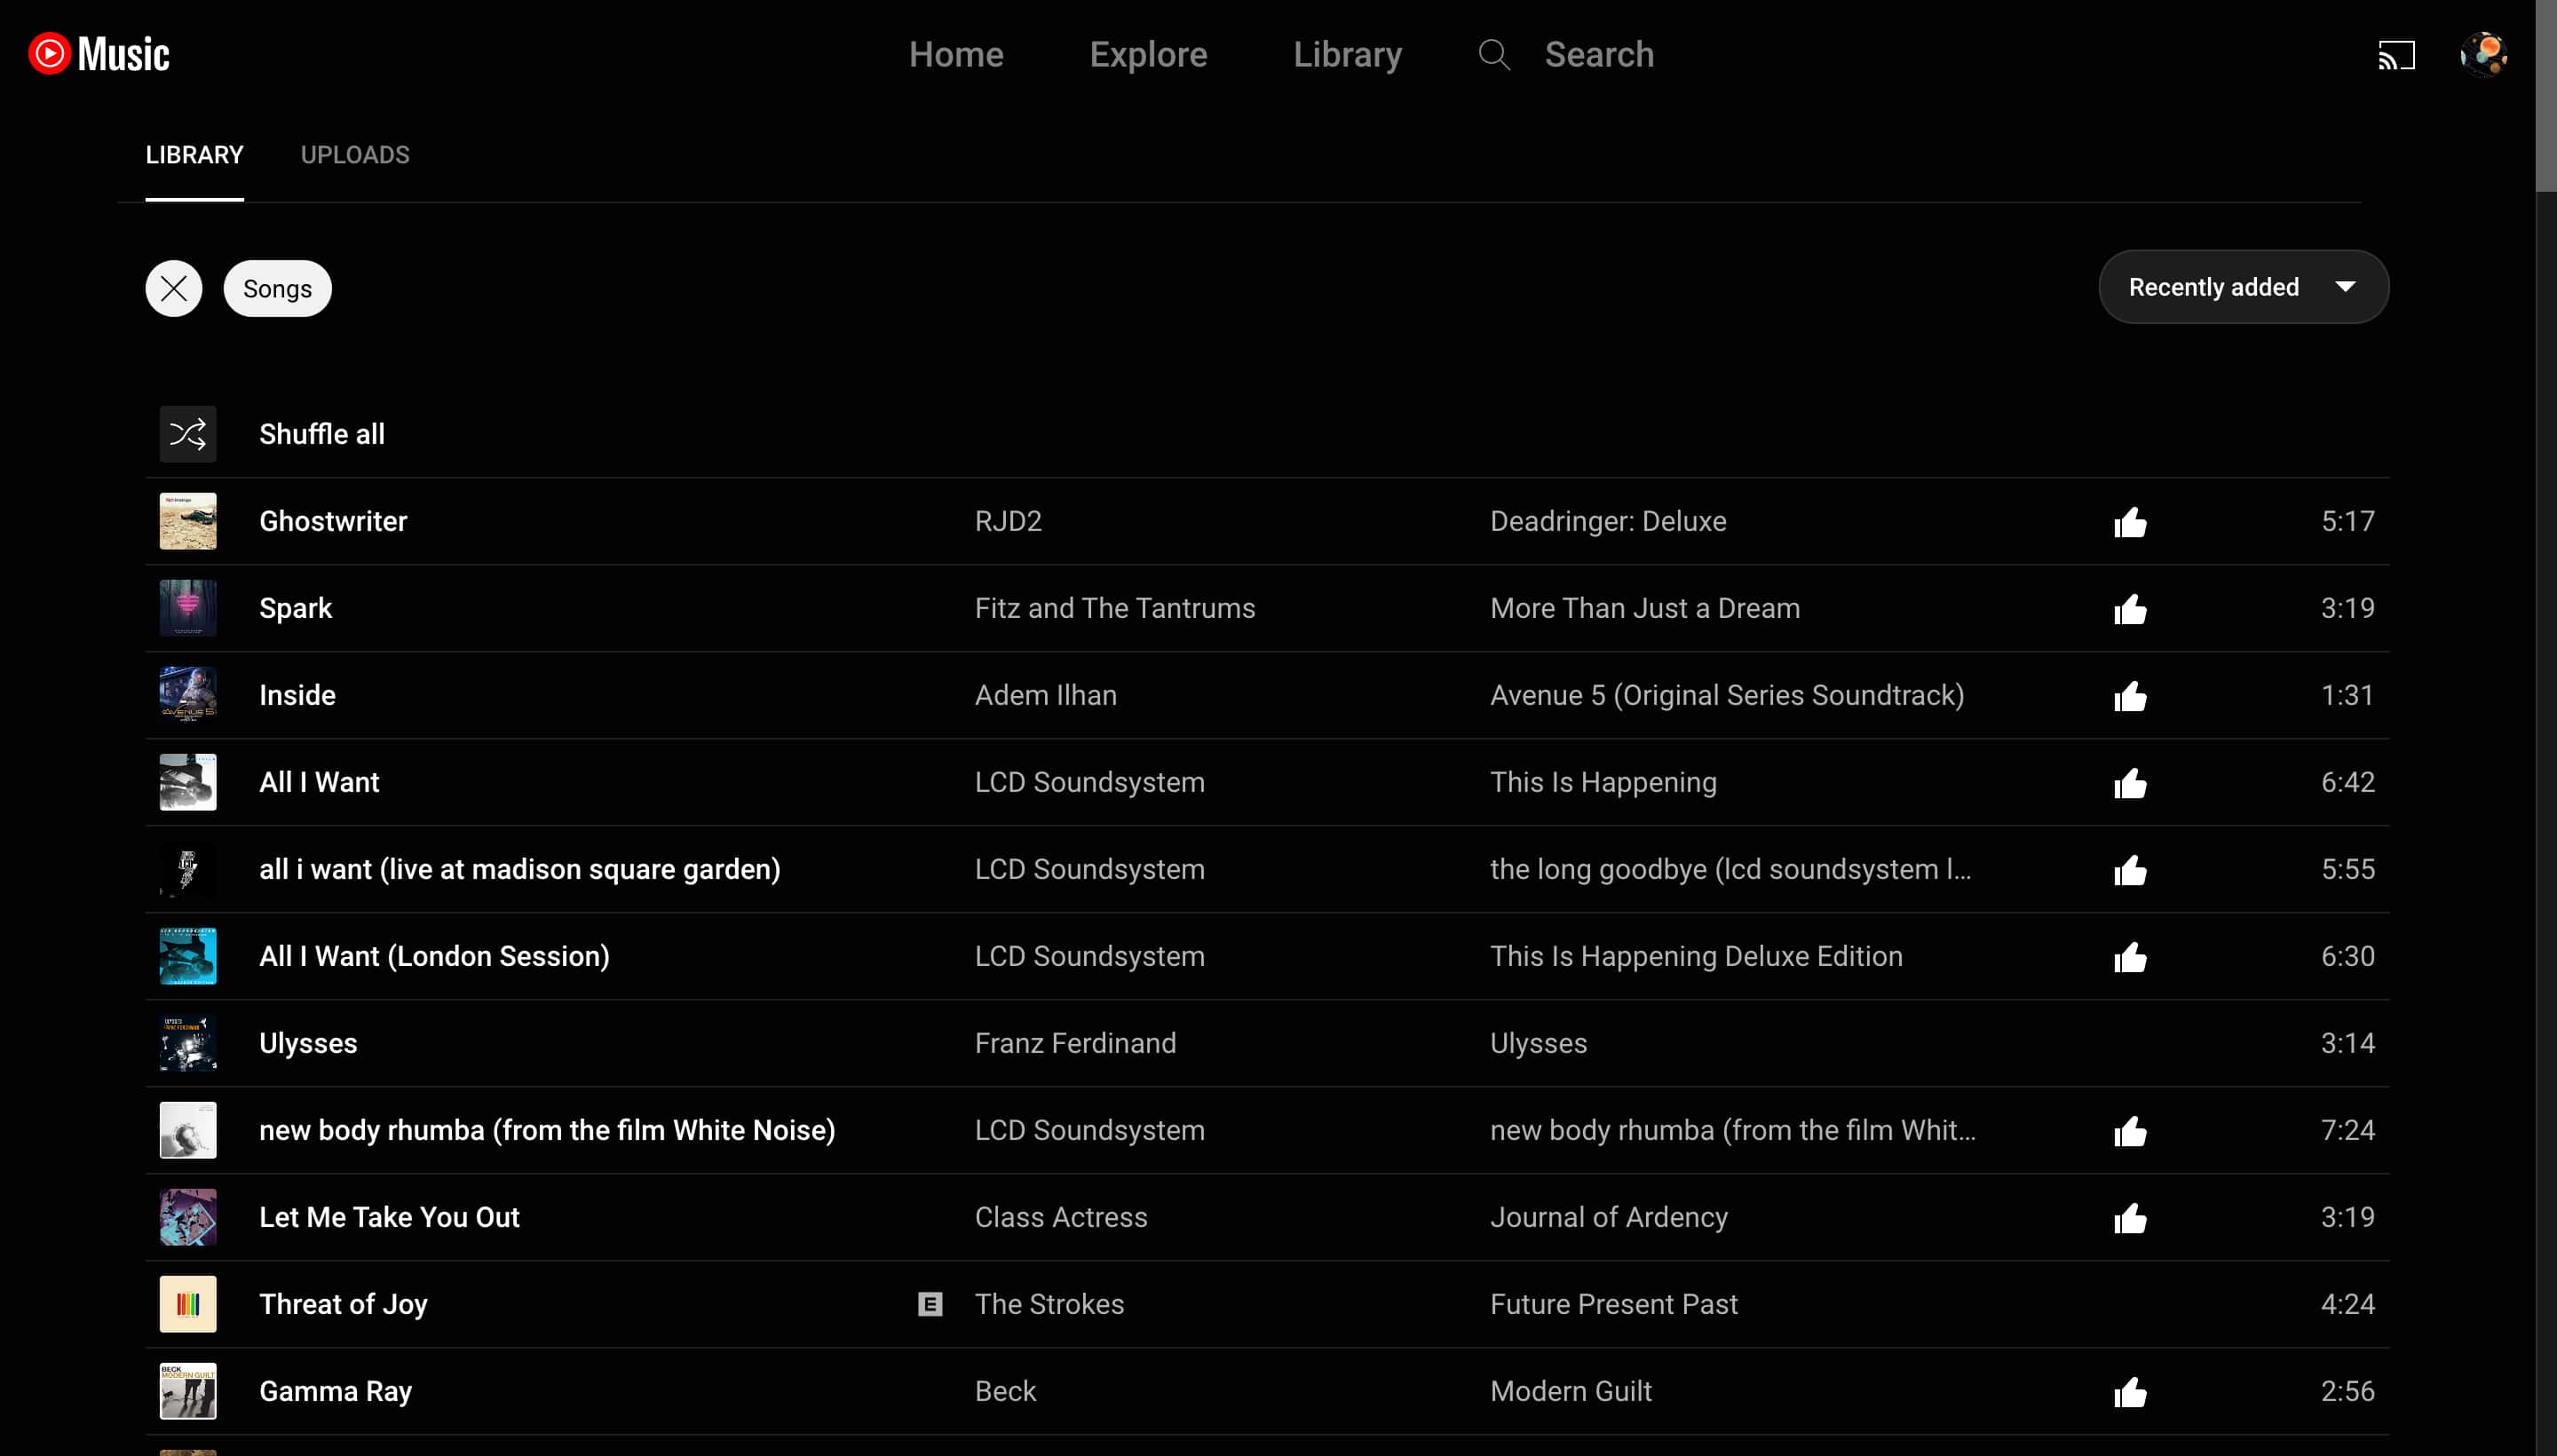Toggle the like on Ulysses by Franz Ferdinand
Viewport: 2557px width, 1456px height.
point(2129,1043)
